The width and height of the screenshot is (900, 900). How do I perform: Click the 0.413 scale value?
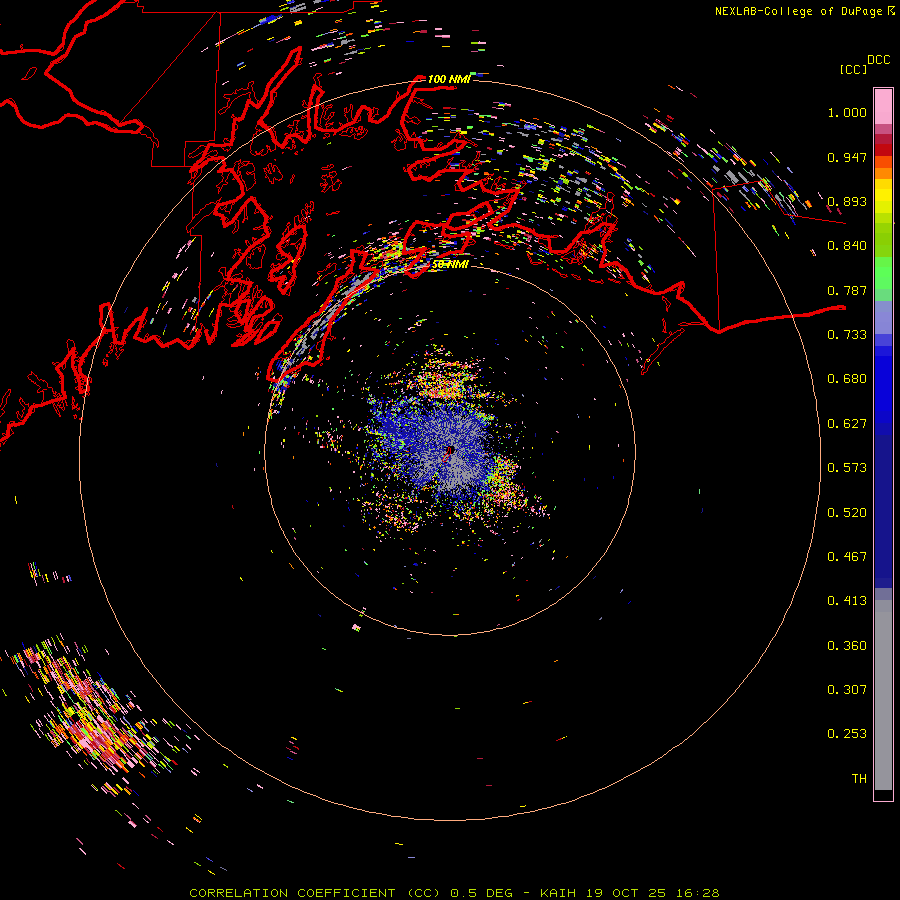[x=847, y=601]
